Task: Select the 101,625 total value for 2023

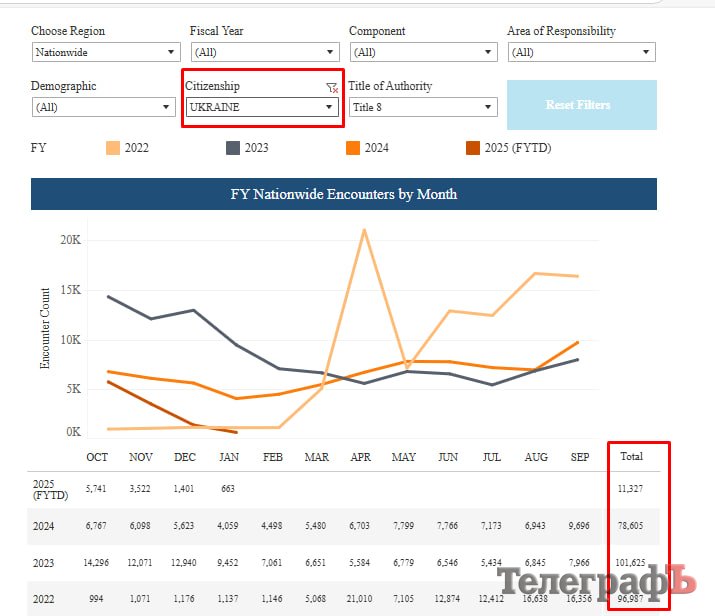Action: (x=631, y=562)
